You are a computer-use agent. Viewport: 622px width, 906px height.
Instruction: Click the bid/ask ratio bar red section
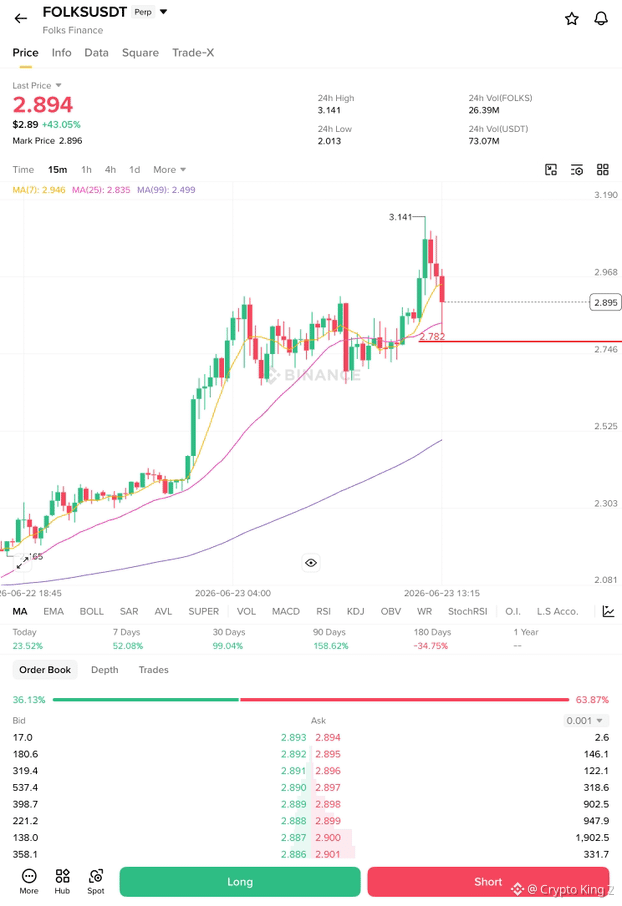[x=405, y=700]
